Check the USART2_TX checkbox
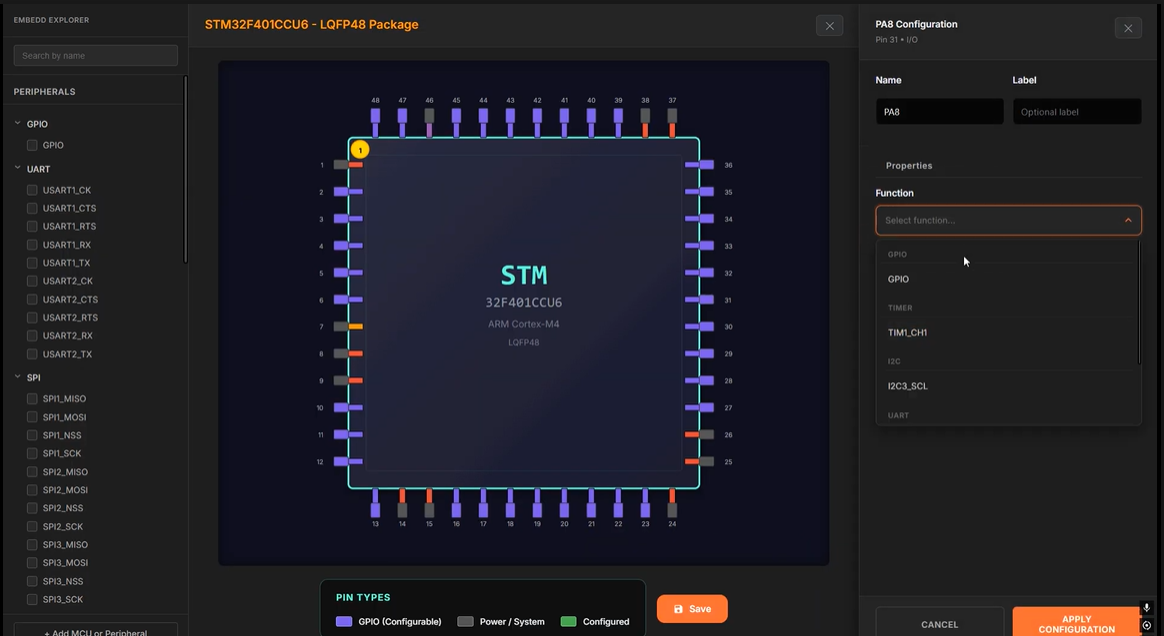This screenshot has height=636, width=1164. pyautogui.click(x=32, y=354)
